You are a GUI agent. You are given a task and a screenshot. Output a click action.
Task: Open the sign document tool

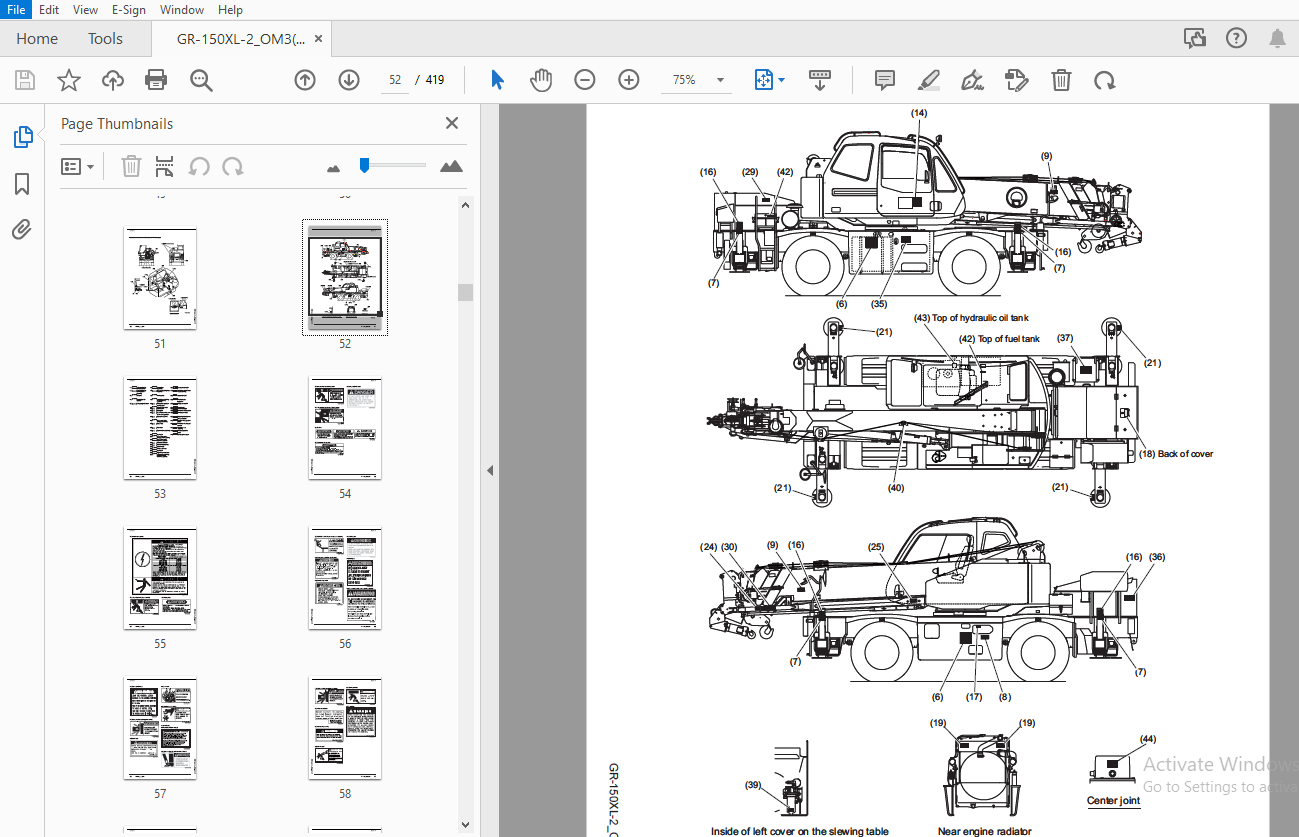972,81
